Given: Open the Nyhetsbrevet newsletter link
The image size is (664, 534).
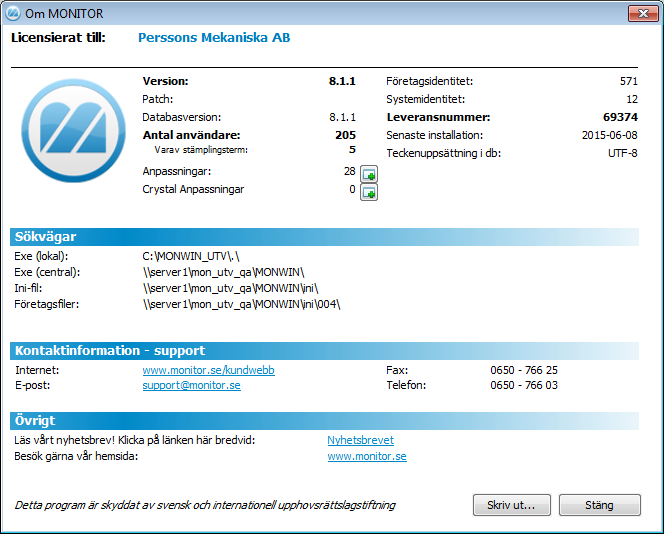Looking at the screenshot, I should 360,440.
